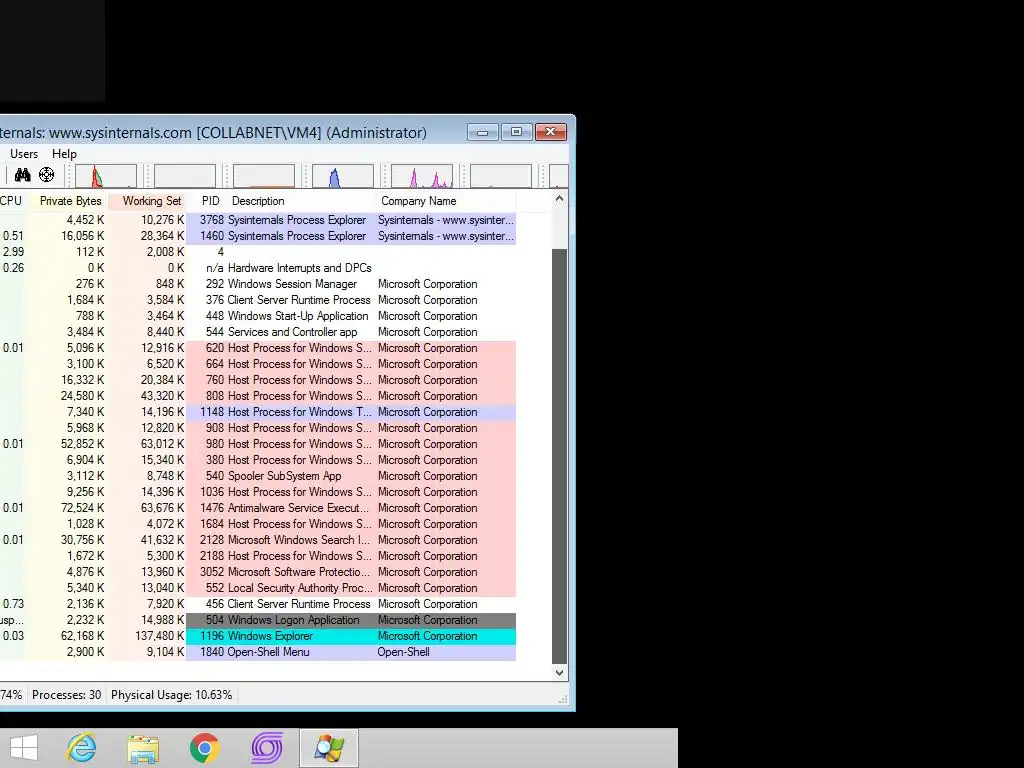Open the pink-purple spikes mini graph in toolbar

click(422, 176)
